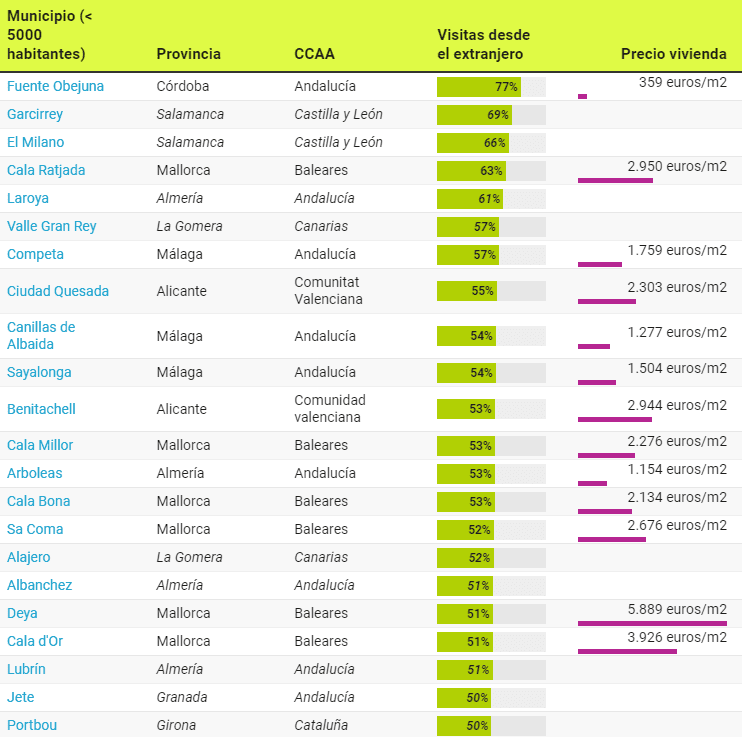Click the Municipio column header

[x=49, y=35]
